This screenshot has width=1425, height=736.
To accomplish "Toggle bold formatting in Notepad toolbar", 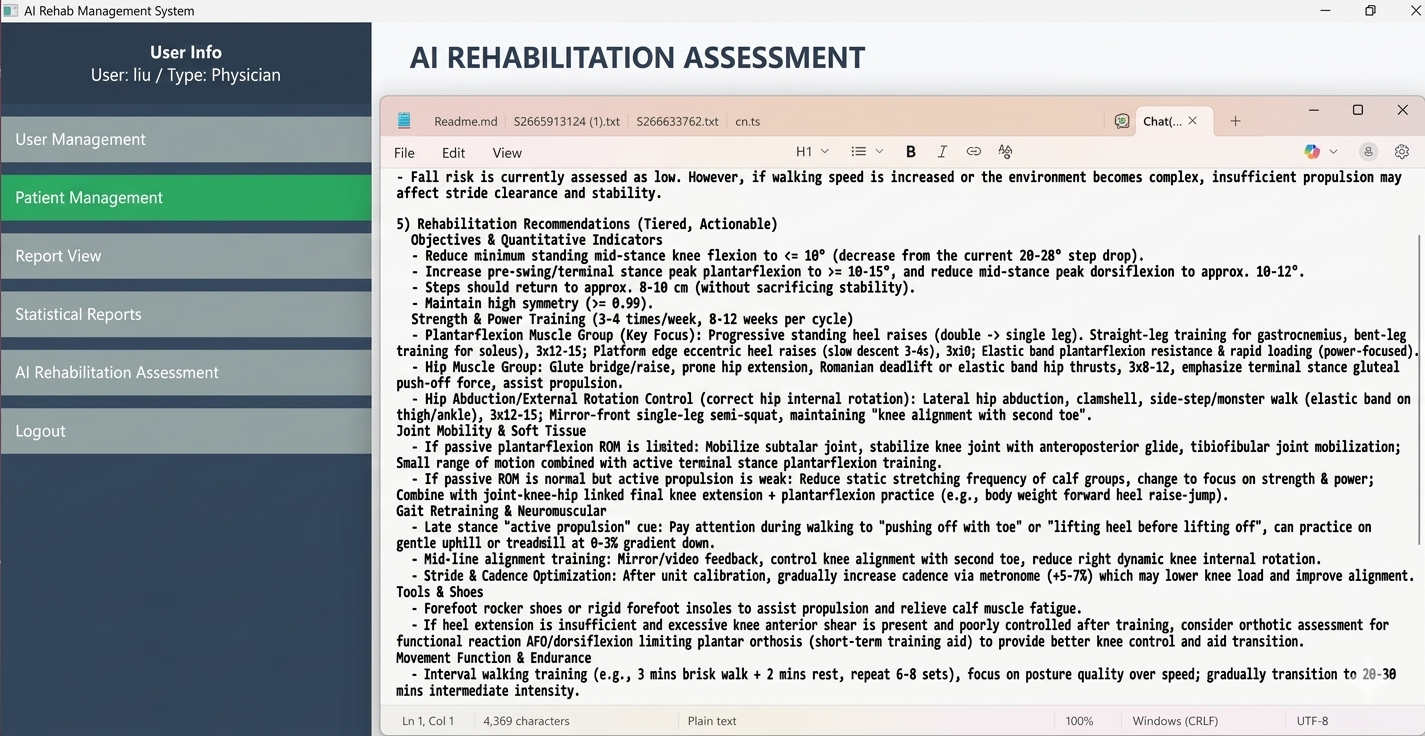I will [x=910, y=152].
